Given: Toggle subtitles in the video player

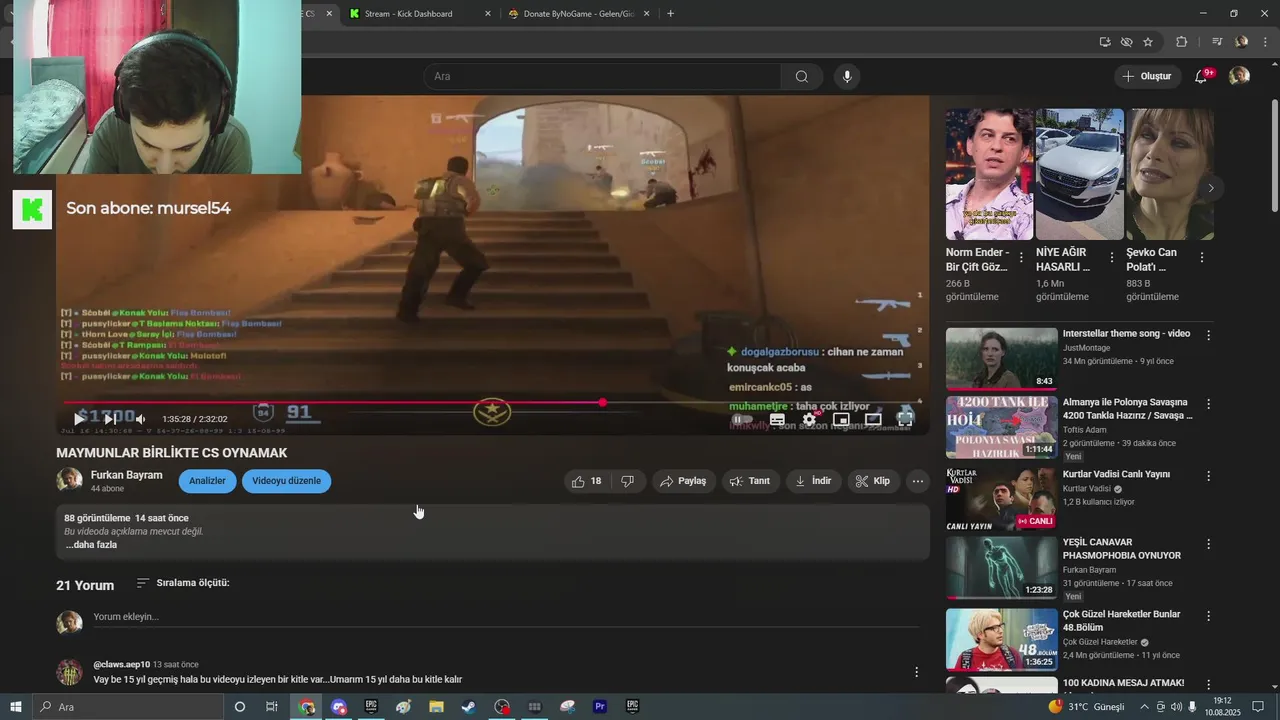Looking at the screenshot, I should point(777,419).
